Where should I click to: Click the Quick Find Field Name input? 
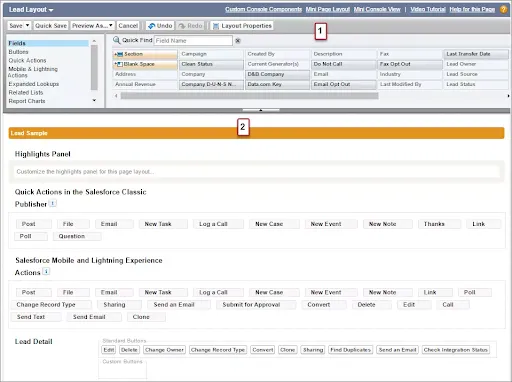point(193,41)
